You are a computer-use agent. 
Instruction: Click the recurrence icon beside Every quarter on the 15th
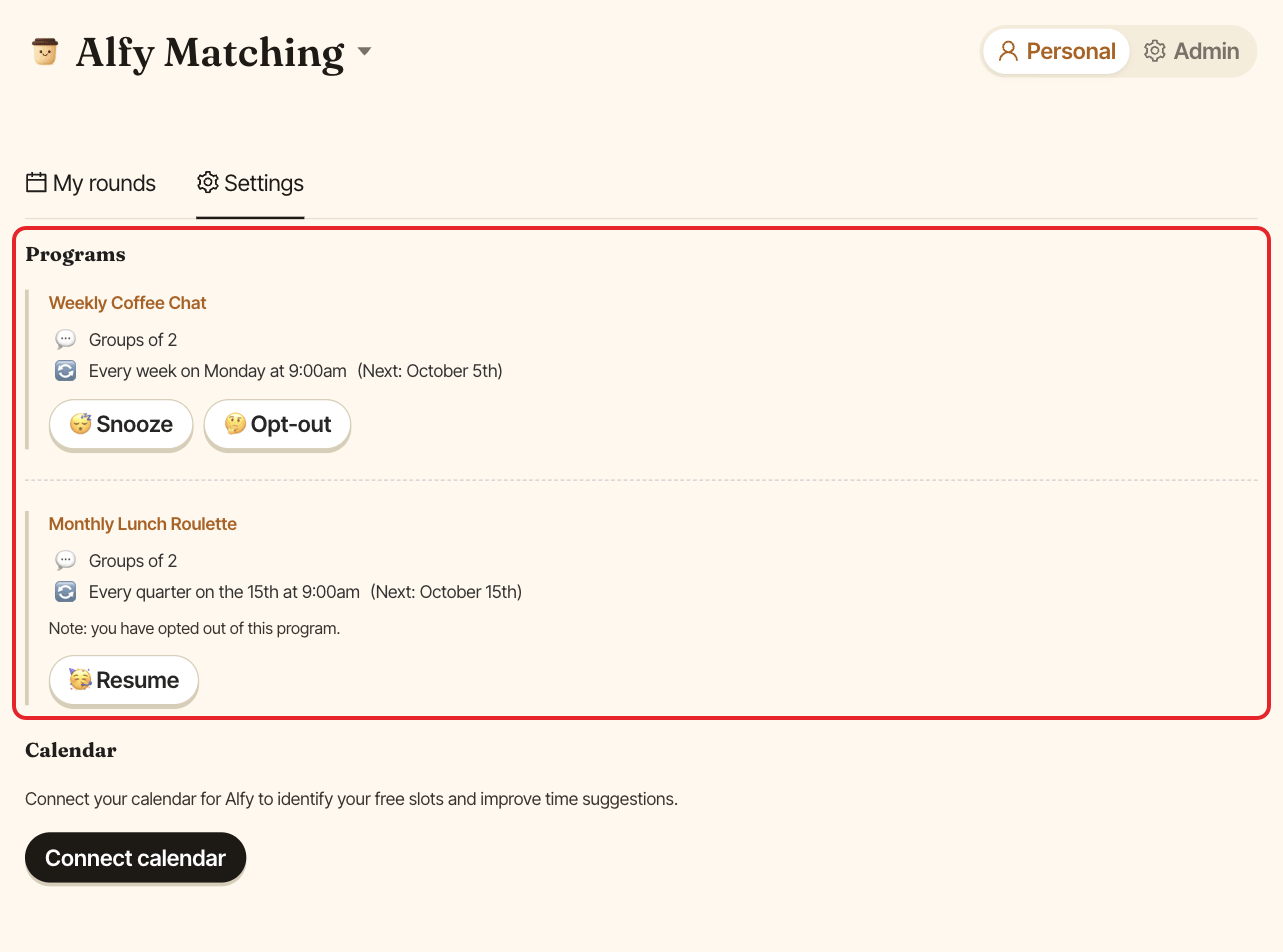pos(65,592)
